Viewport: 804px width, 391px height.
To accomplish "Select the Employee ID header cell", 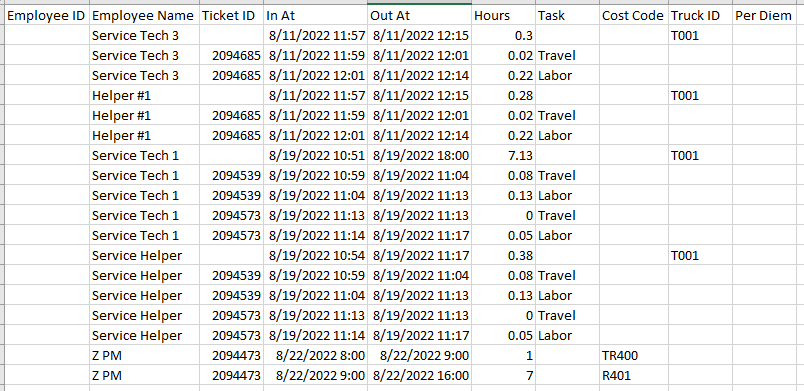I will point(47,16).
